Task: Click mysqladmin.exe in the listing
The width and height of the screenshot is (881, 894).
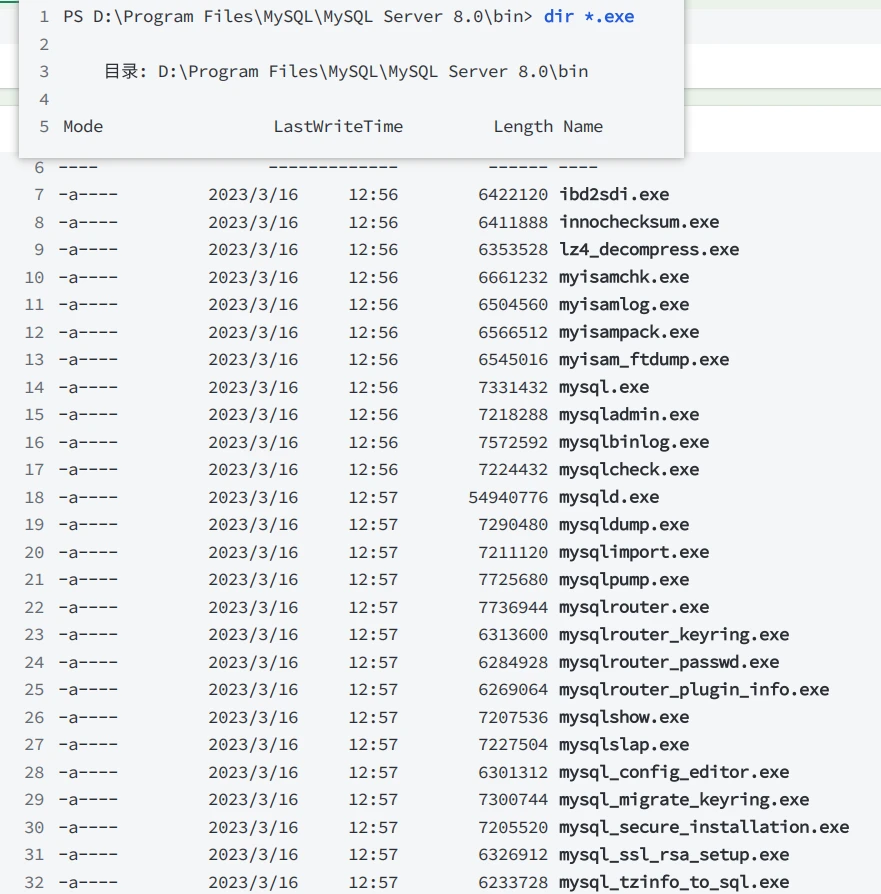Action: tap(629, 415)
